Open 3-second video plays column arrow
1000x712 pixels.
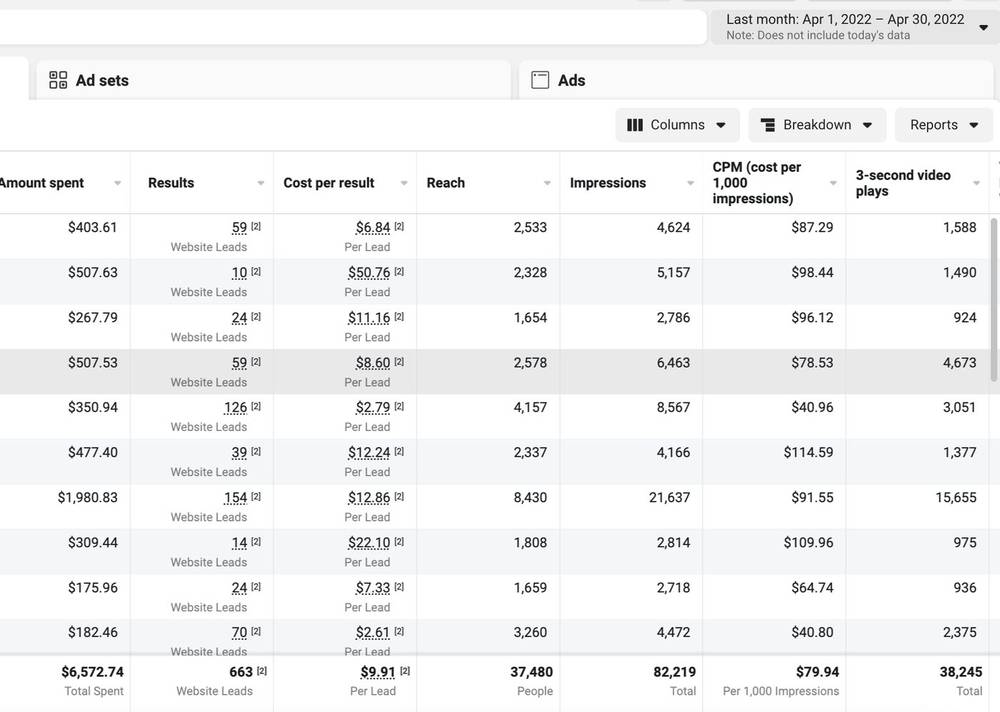click(x=976, y=183)
